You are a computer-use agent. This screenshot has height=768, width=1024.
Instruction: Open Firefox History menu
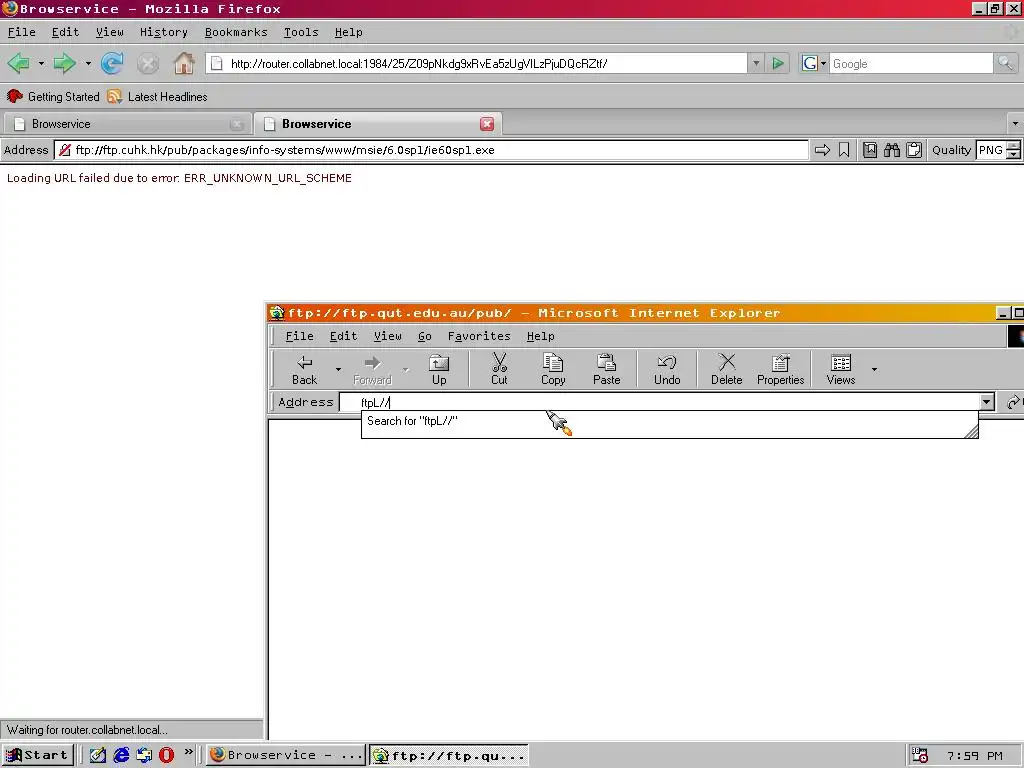(163, 32)
